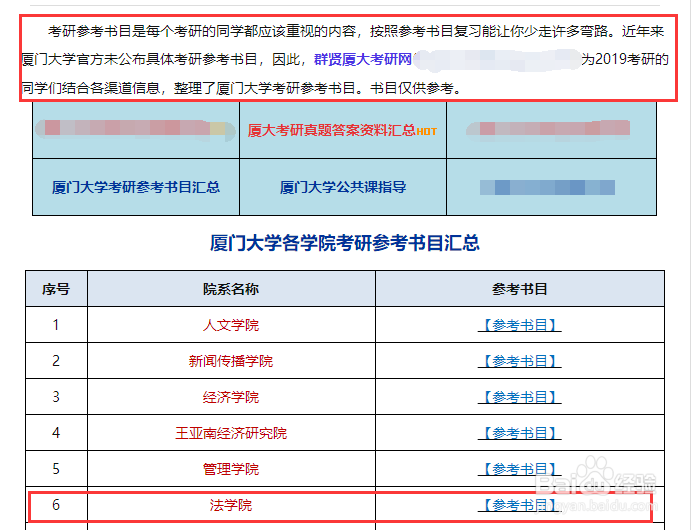This screenshot has height=530, width=697.
Task: Click the 序号 column header
Action: 56,289
